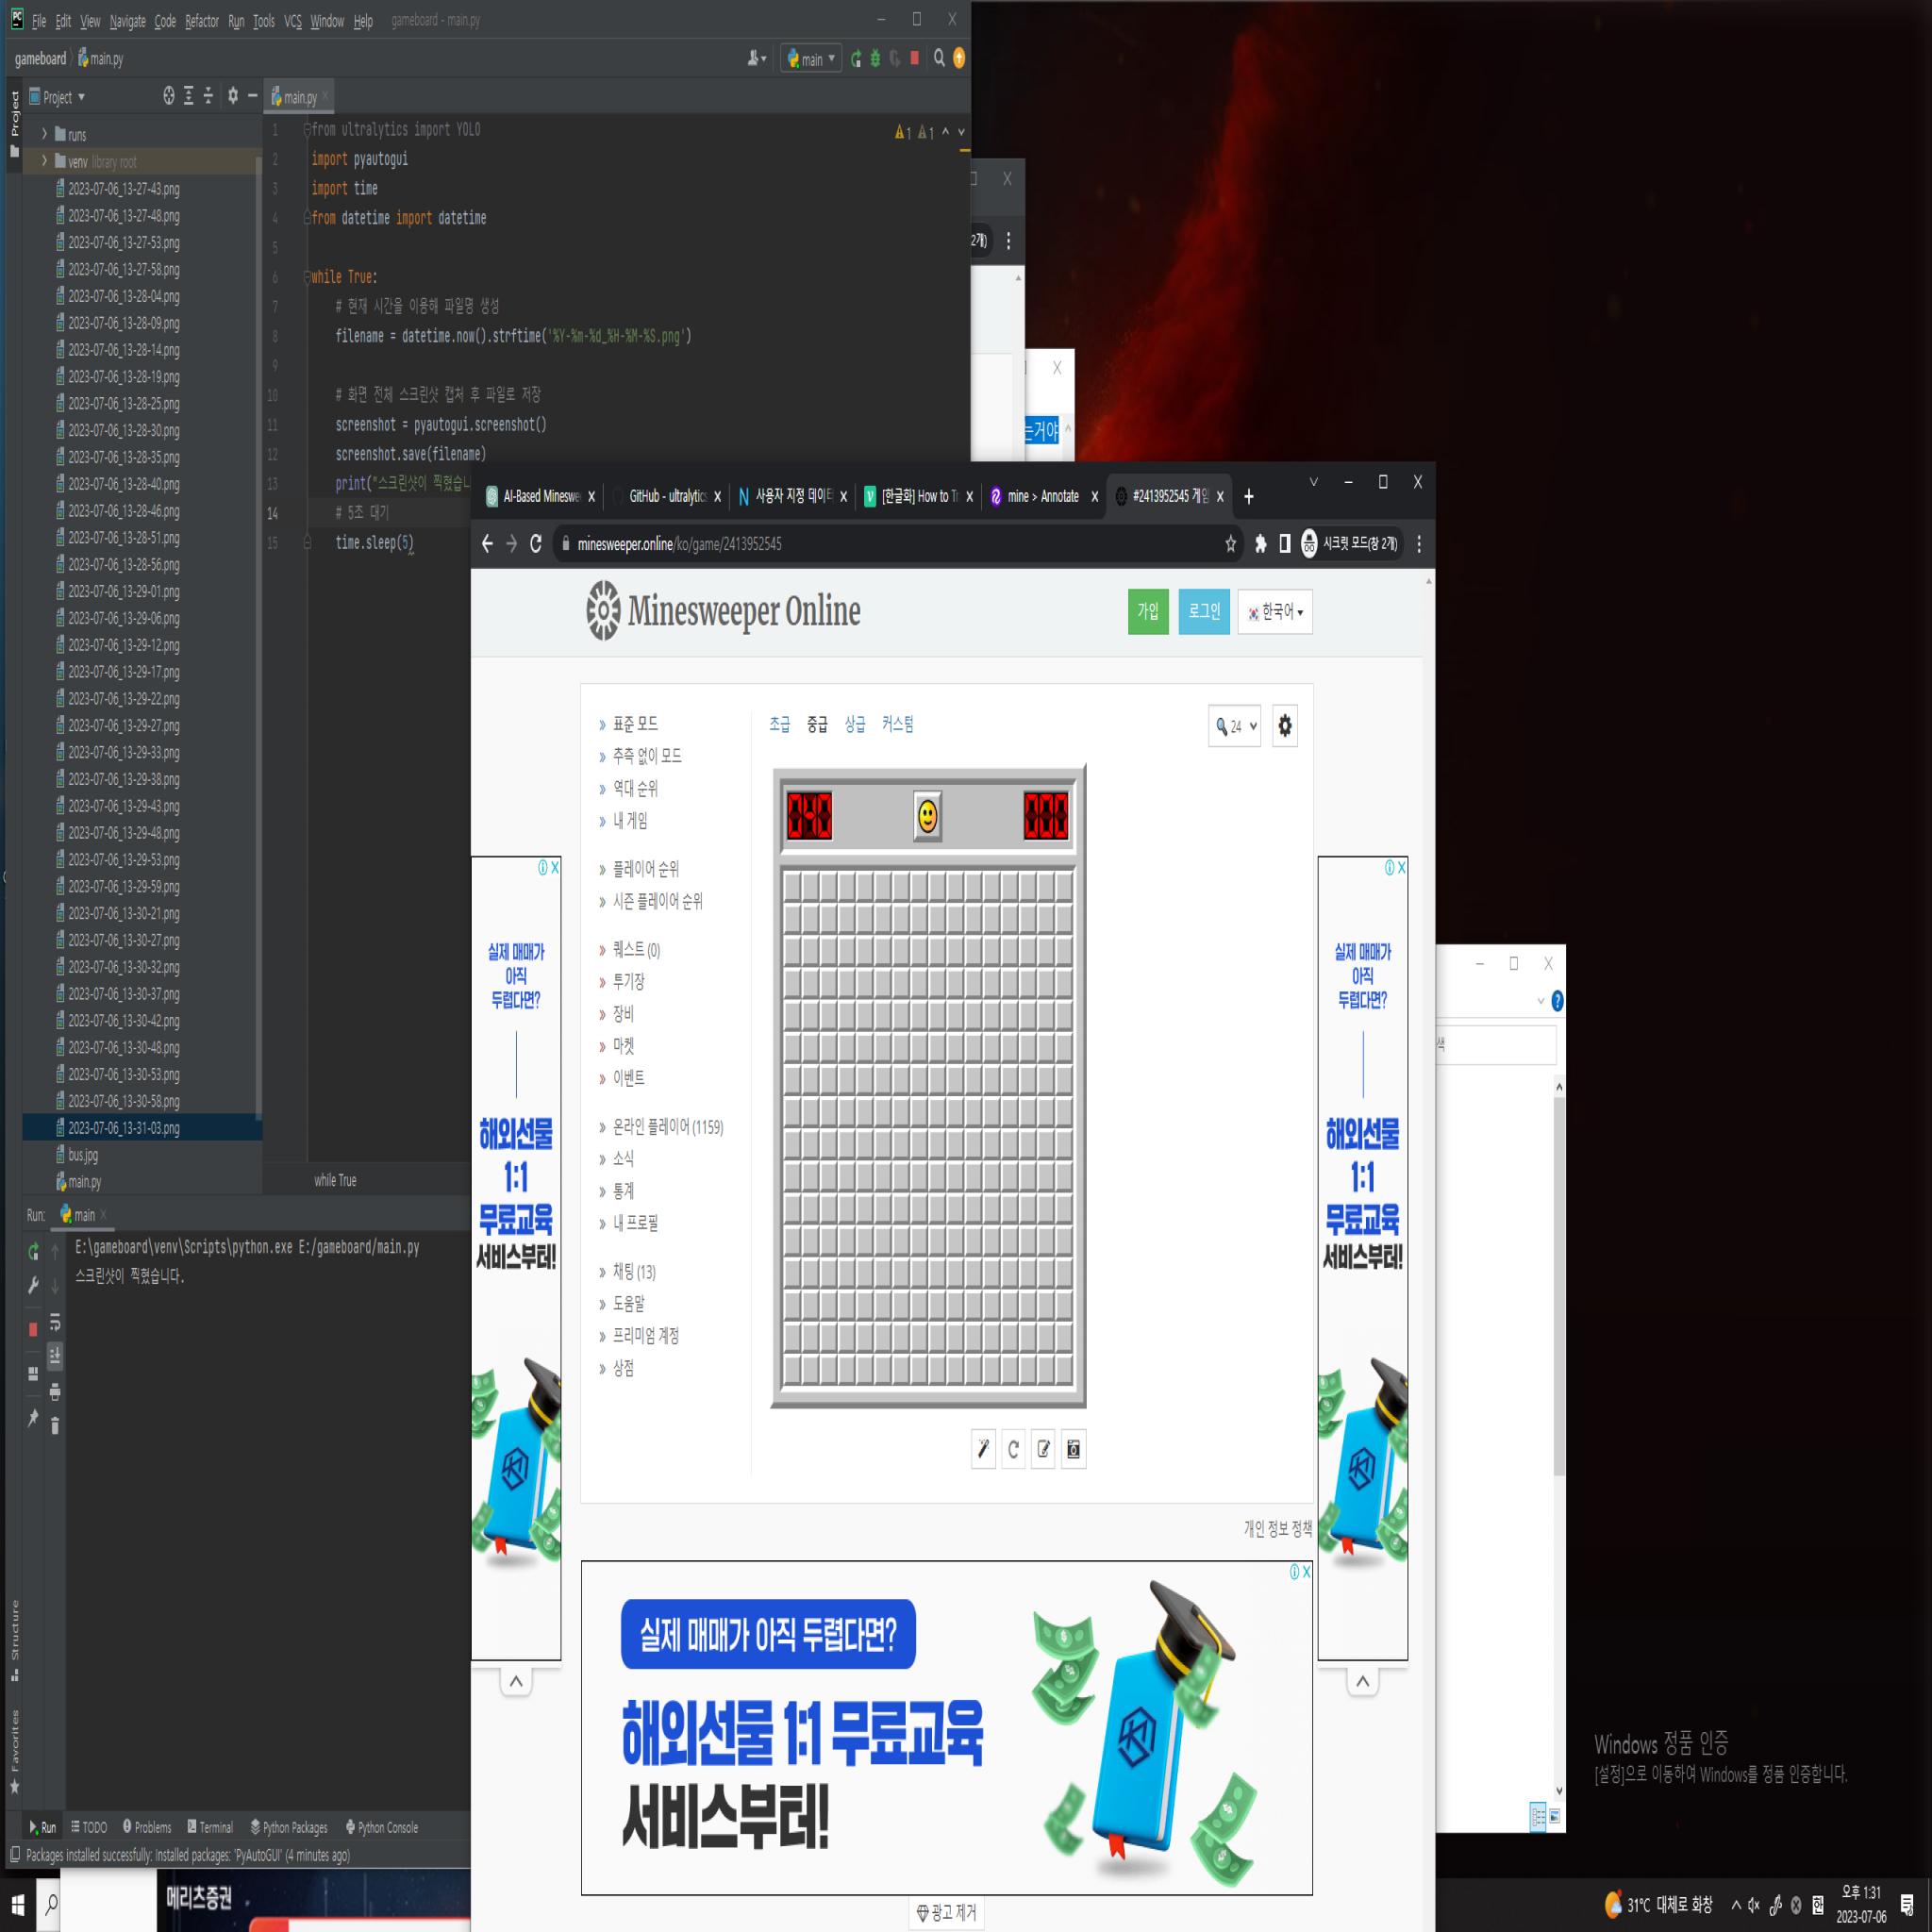1932x1932 pixels.
Task: Open Windows taskbar search
Action: pos(52,1905)
